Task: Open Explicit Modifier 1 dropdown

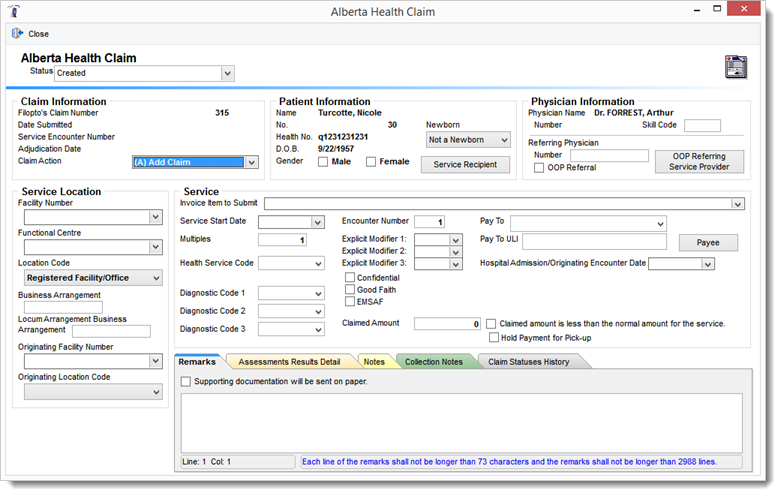Action: [x=455, y=240]
